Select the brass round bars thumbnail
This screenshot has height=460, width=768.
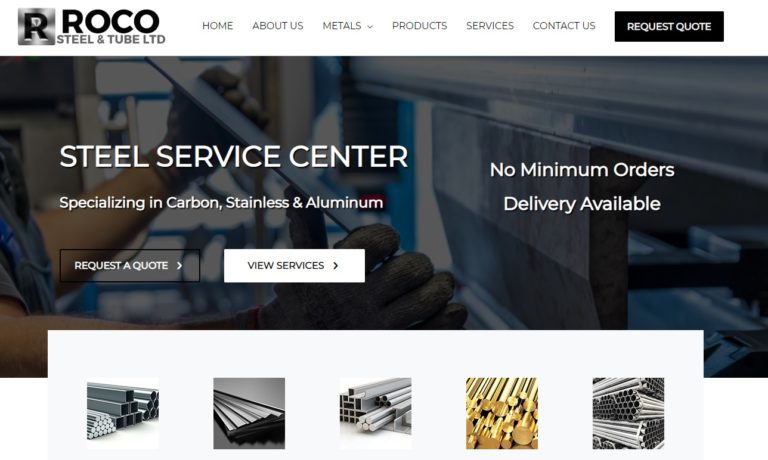click(502, 413)
